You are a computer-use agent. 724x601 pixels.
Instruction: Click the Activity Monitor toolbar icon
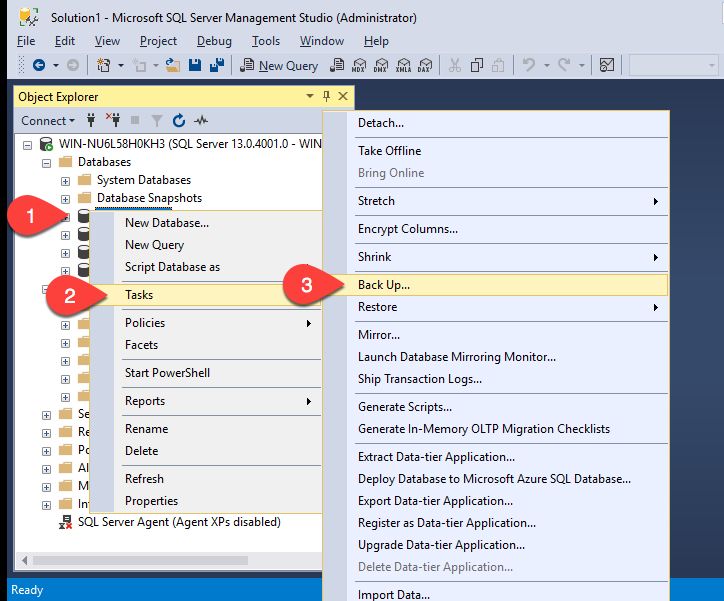coord(606,65)
